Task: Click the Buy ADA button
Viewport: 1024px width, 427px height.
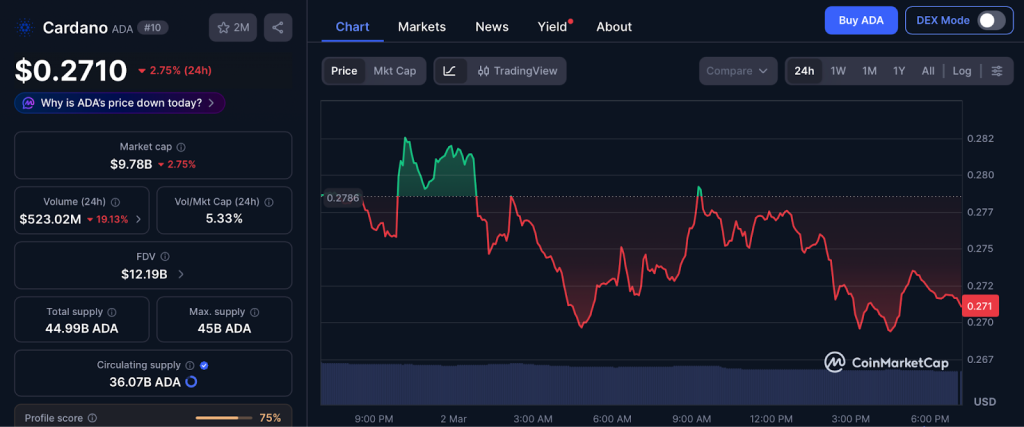Action: pos(861,20)
